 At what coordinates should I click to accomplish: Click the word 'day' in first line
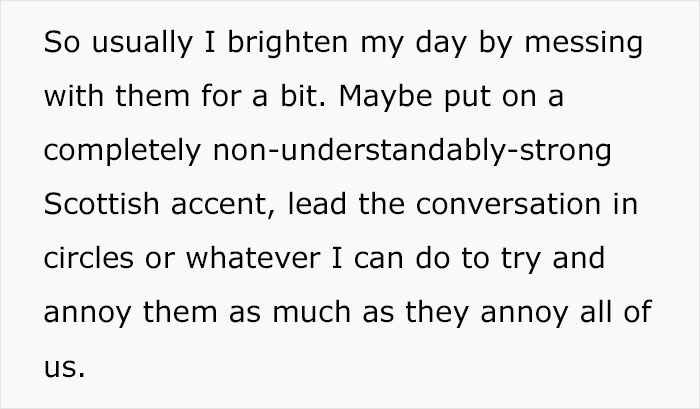[441, 44]
